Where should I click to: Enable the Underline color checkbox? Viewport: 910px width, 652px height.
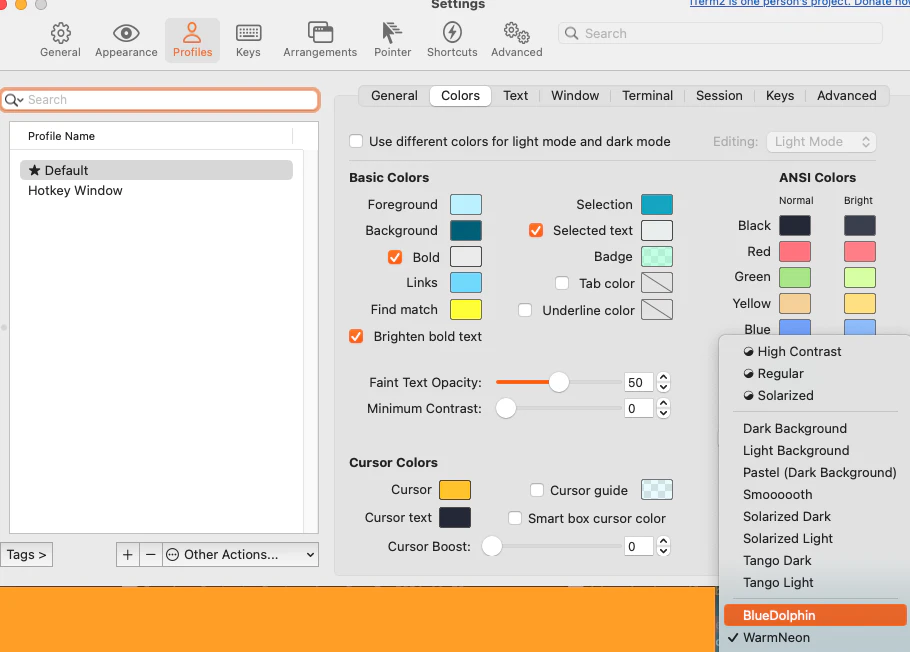(525, 310)
